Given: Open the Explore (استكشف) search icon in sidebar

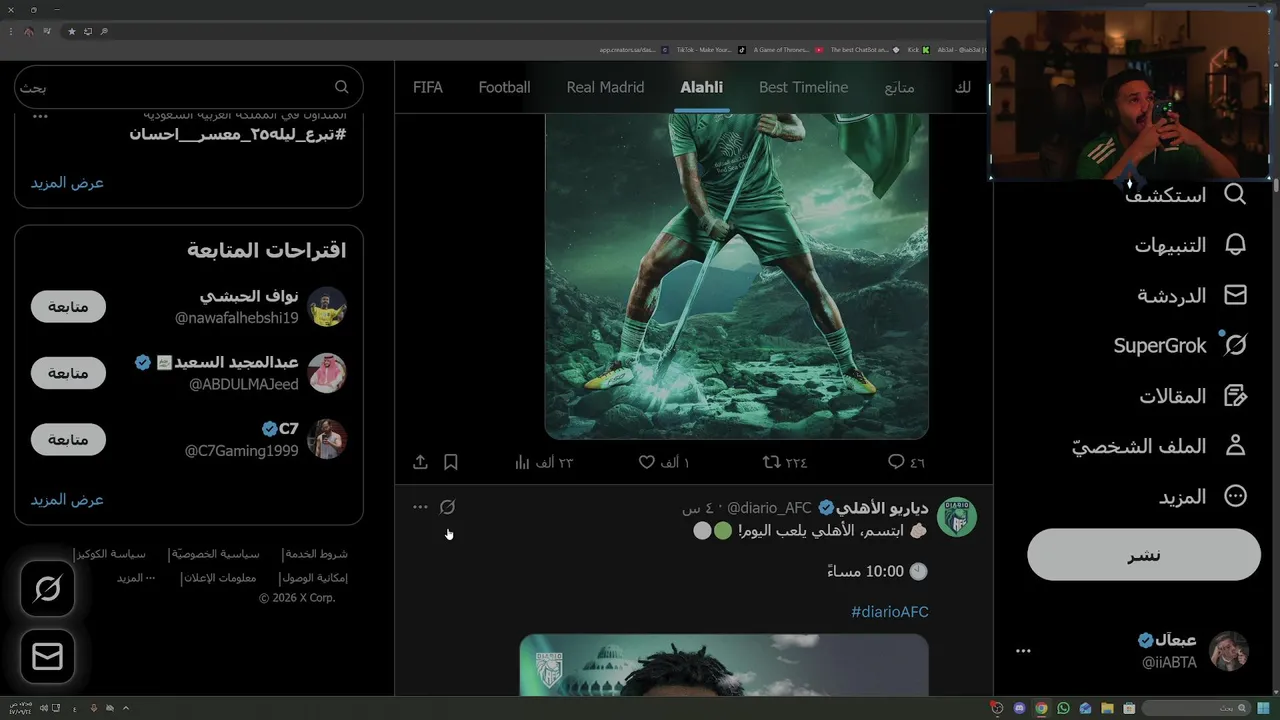Looking at the screenshot, I should point(1235,194).
